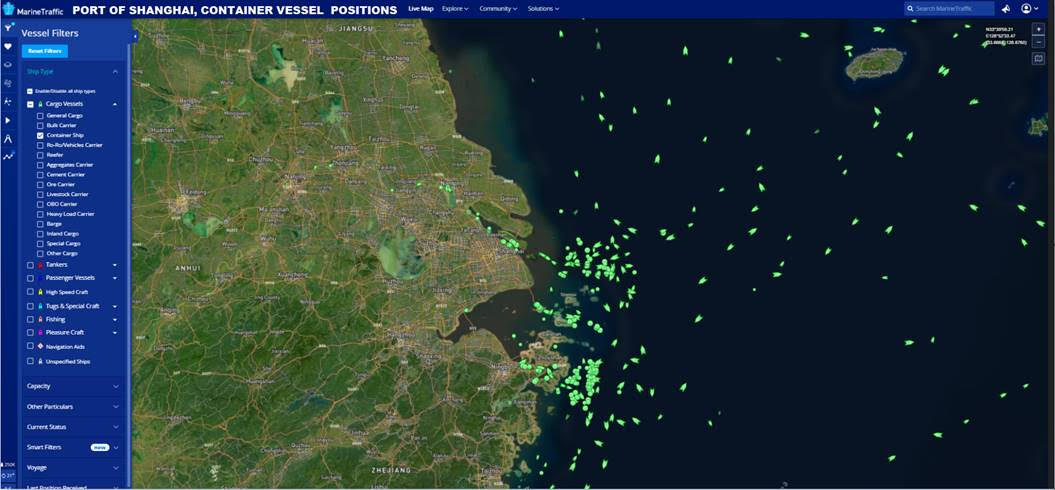This screenshot has height=490, width=1055.
Task: Open the Explore menu
Action: click(454, 8)
